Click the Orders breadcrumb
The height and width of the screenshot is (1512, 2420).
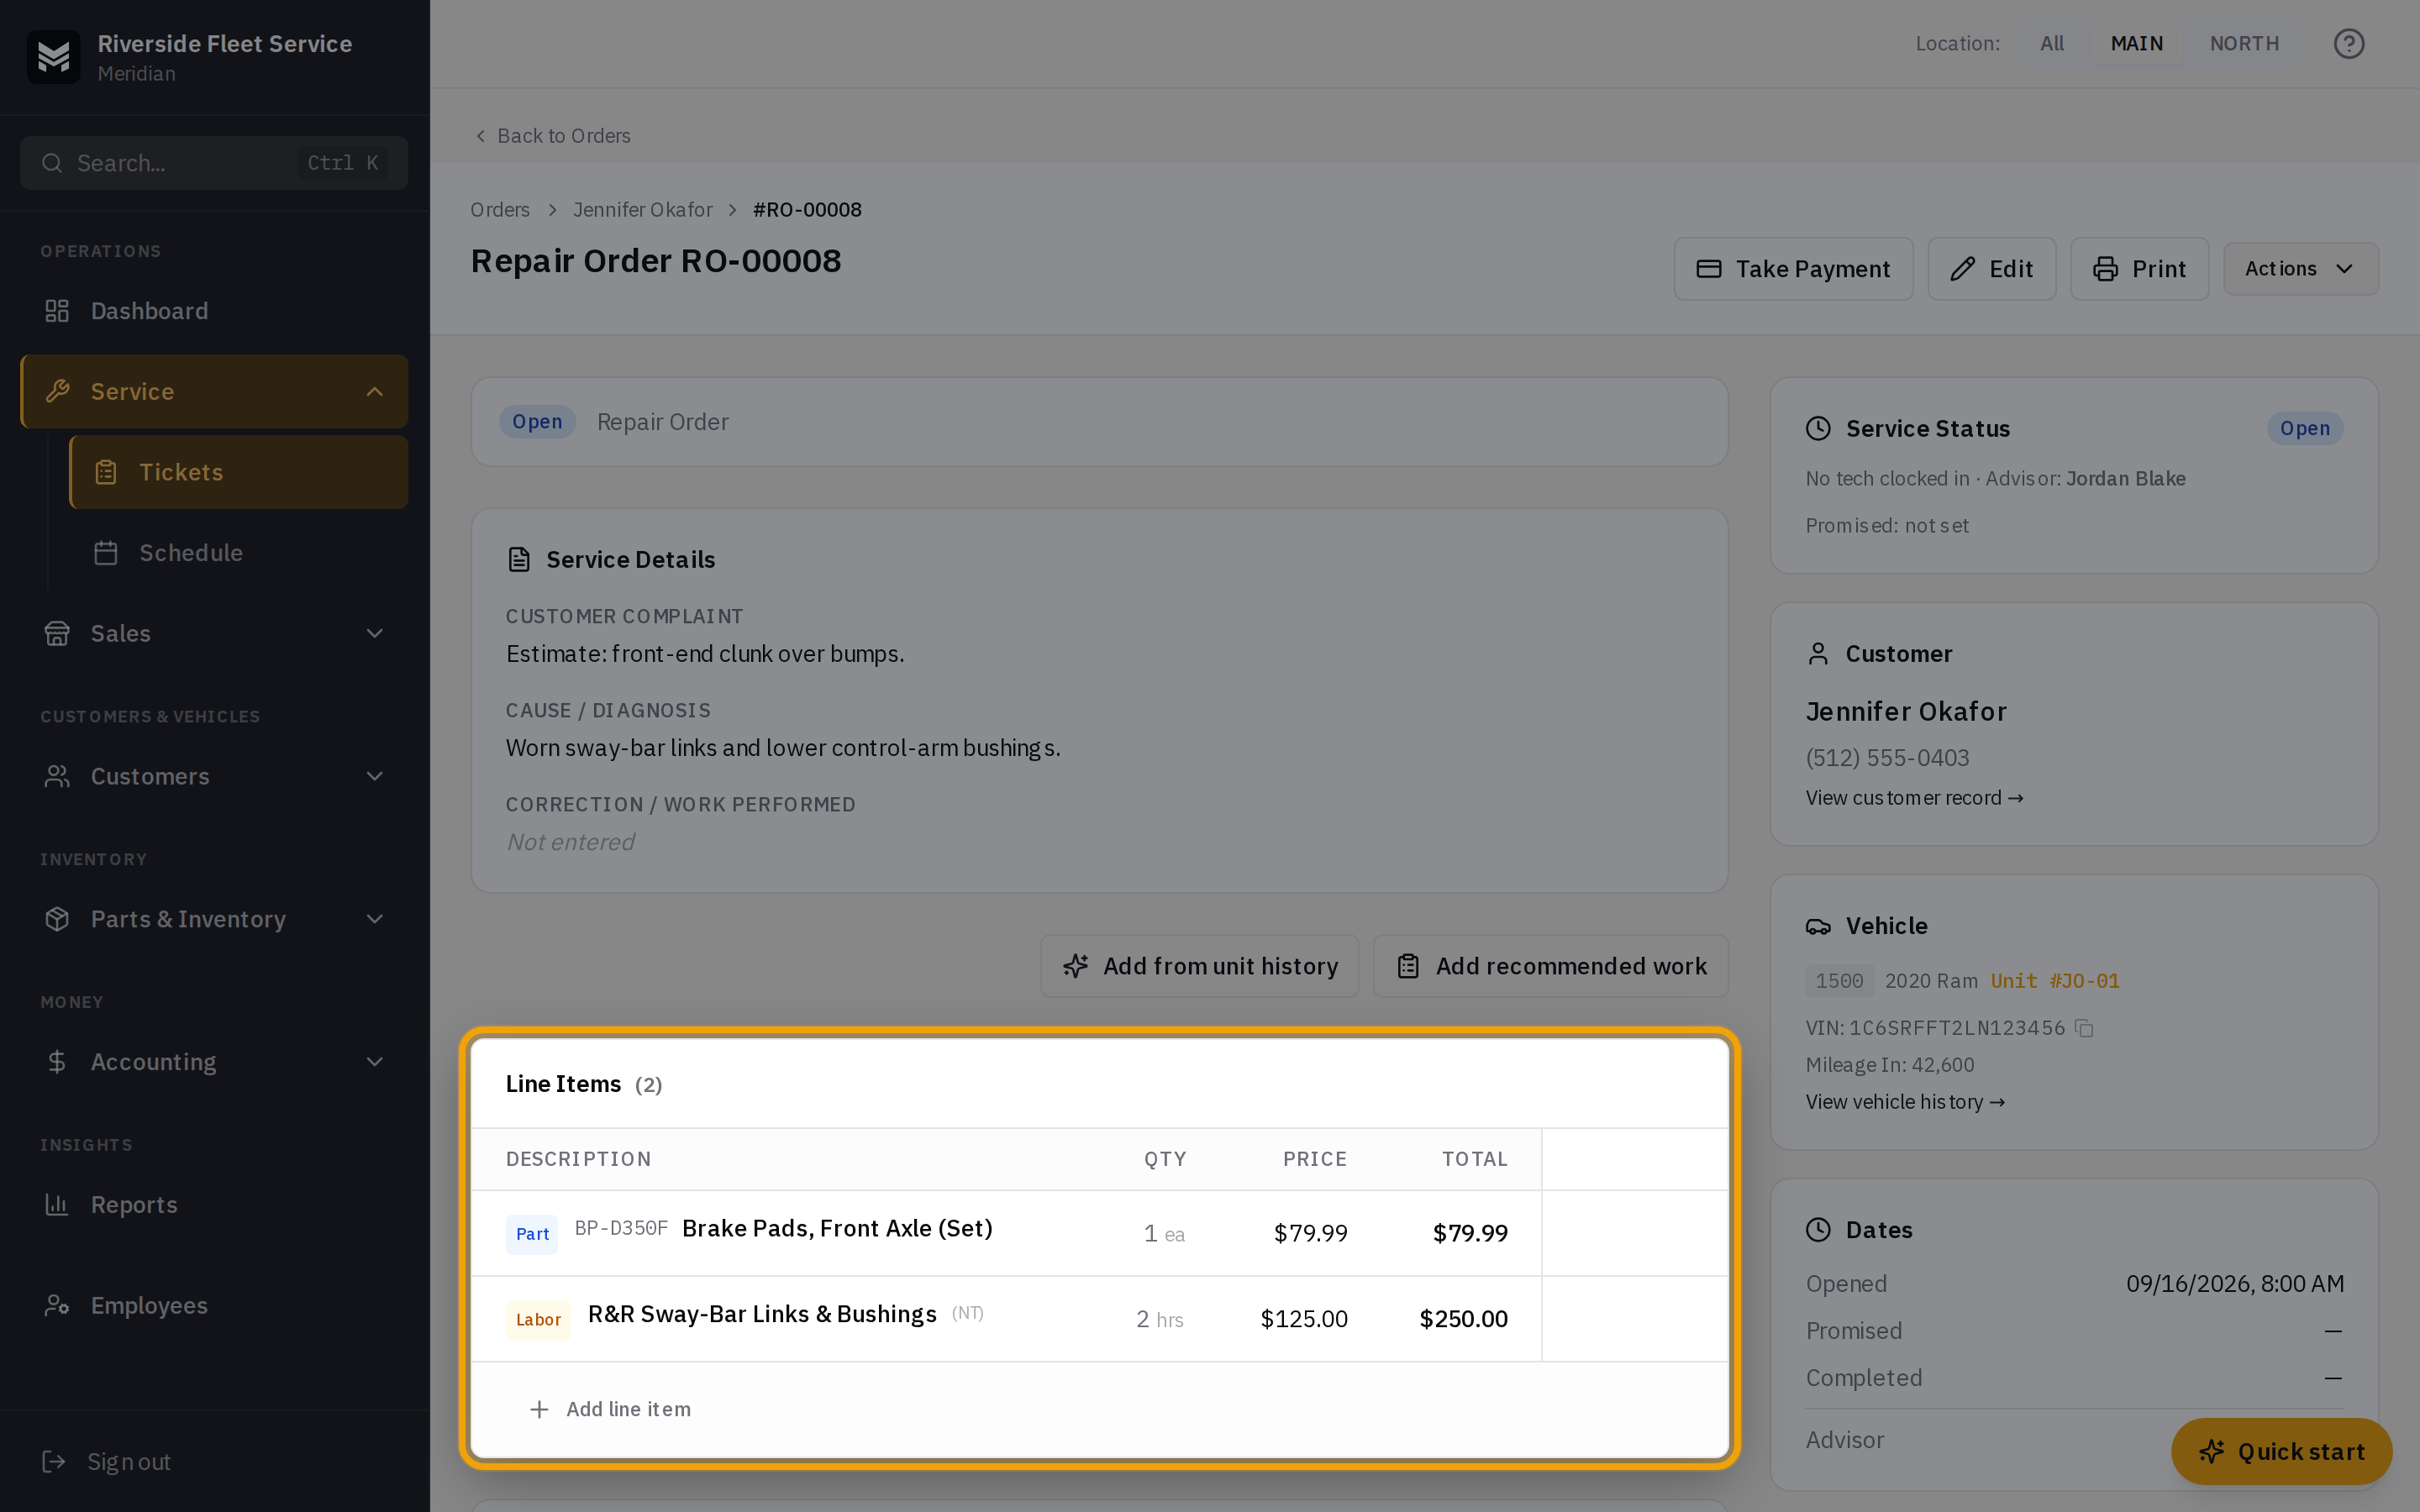click(500, 210)
